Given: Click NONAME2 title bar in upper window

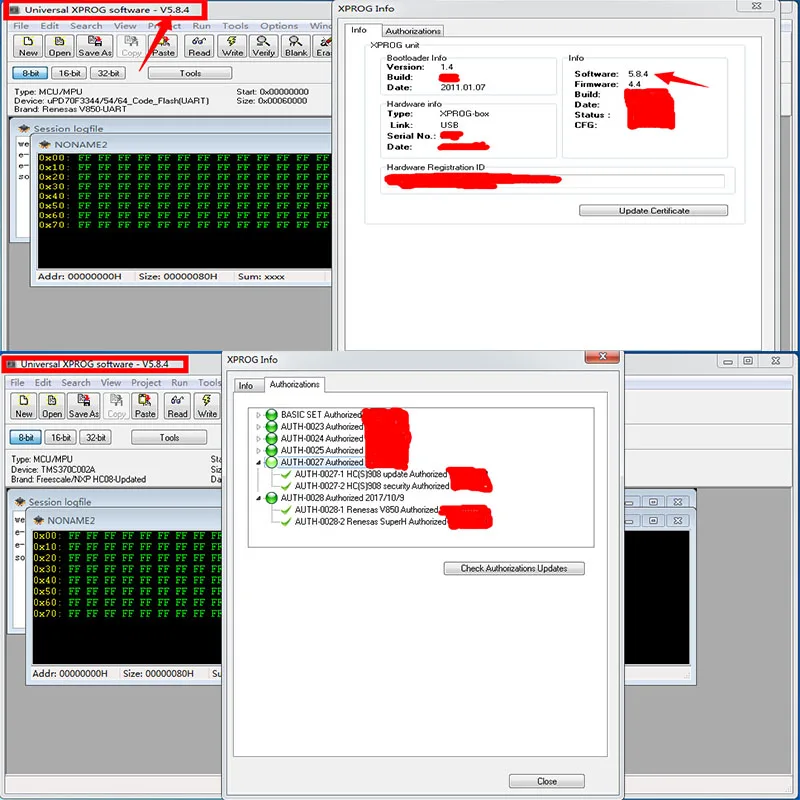Looking at the screenshot, I should point(183,144).
